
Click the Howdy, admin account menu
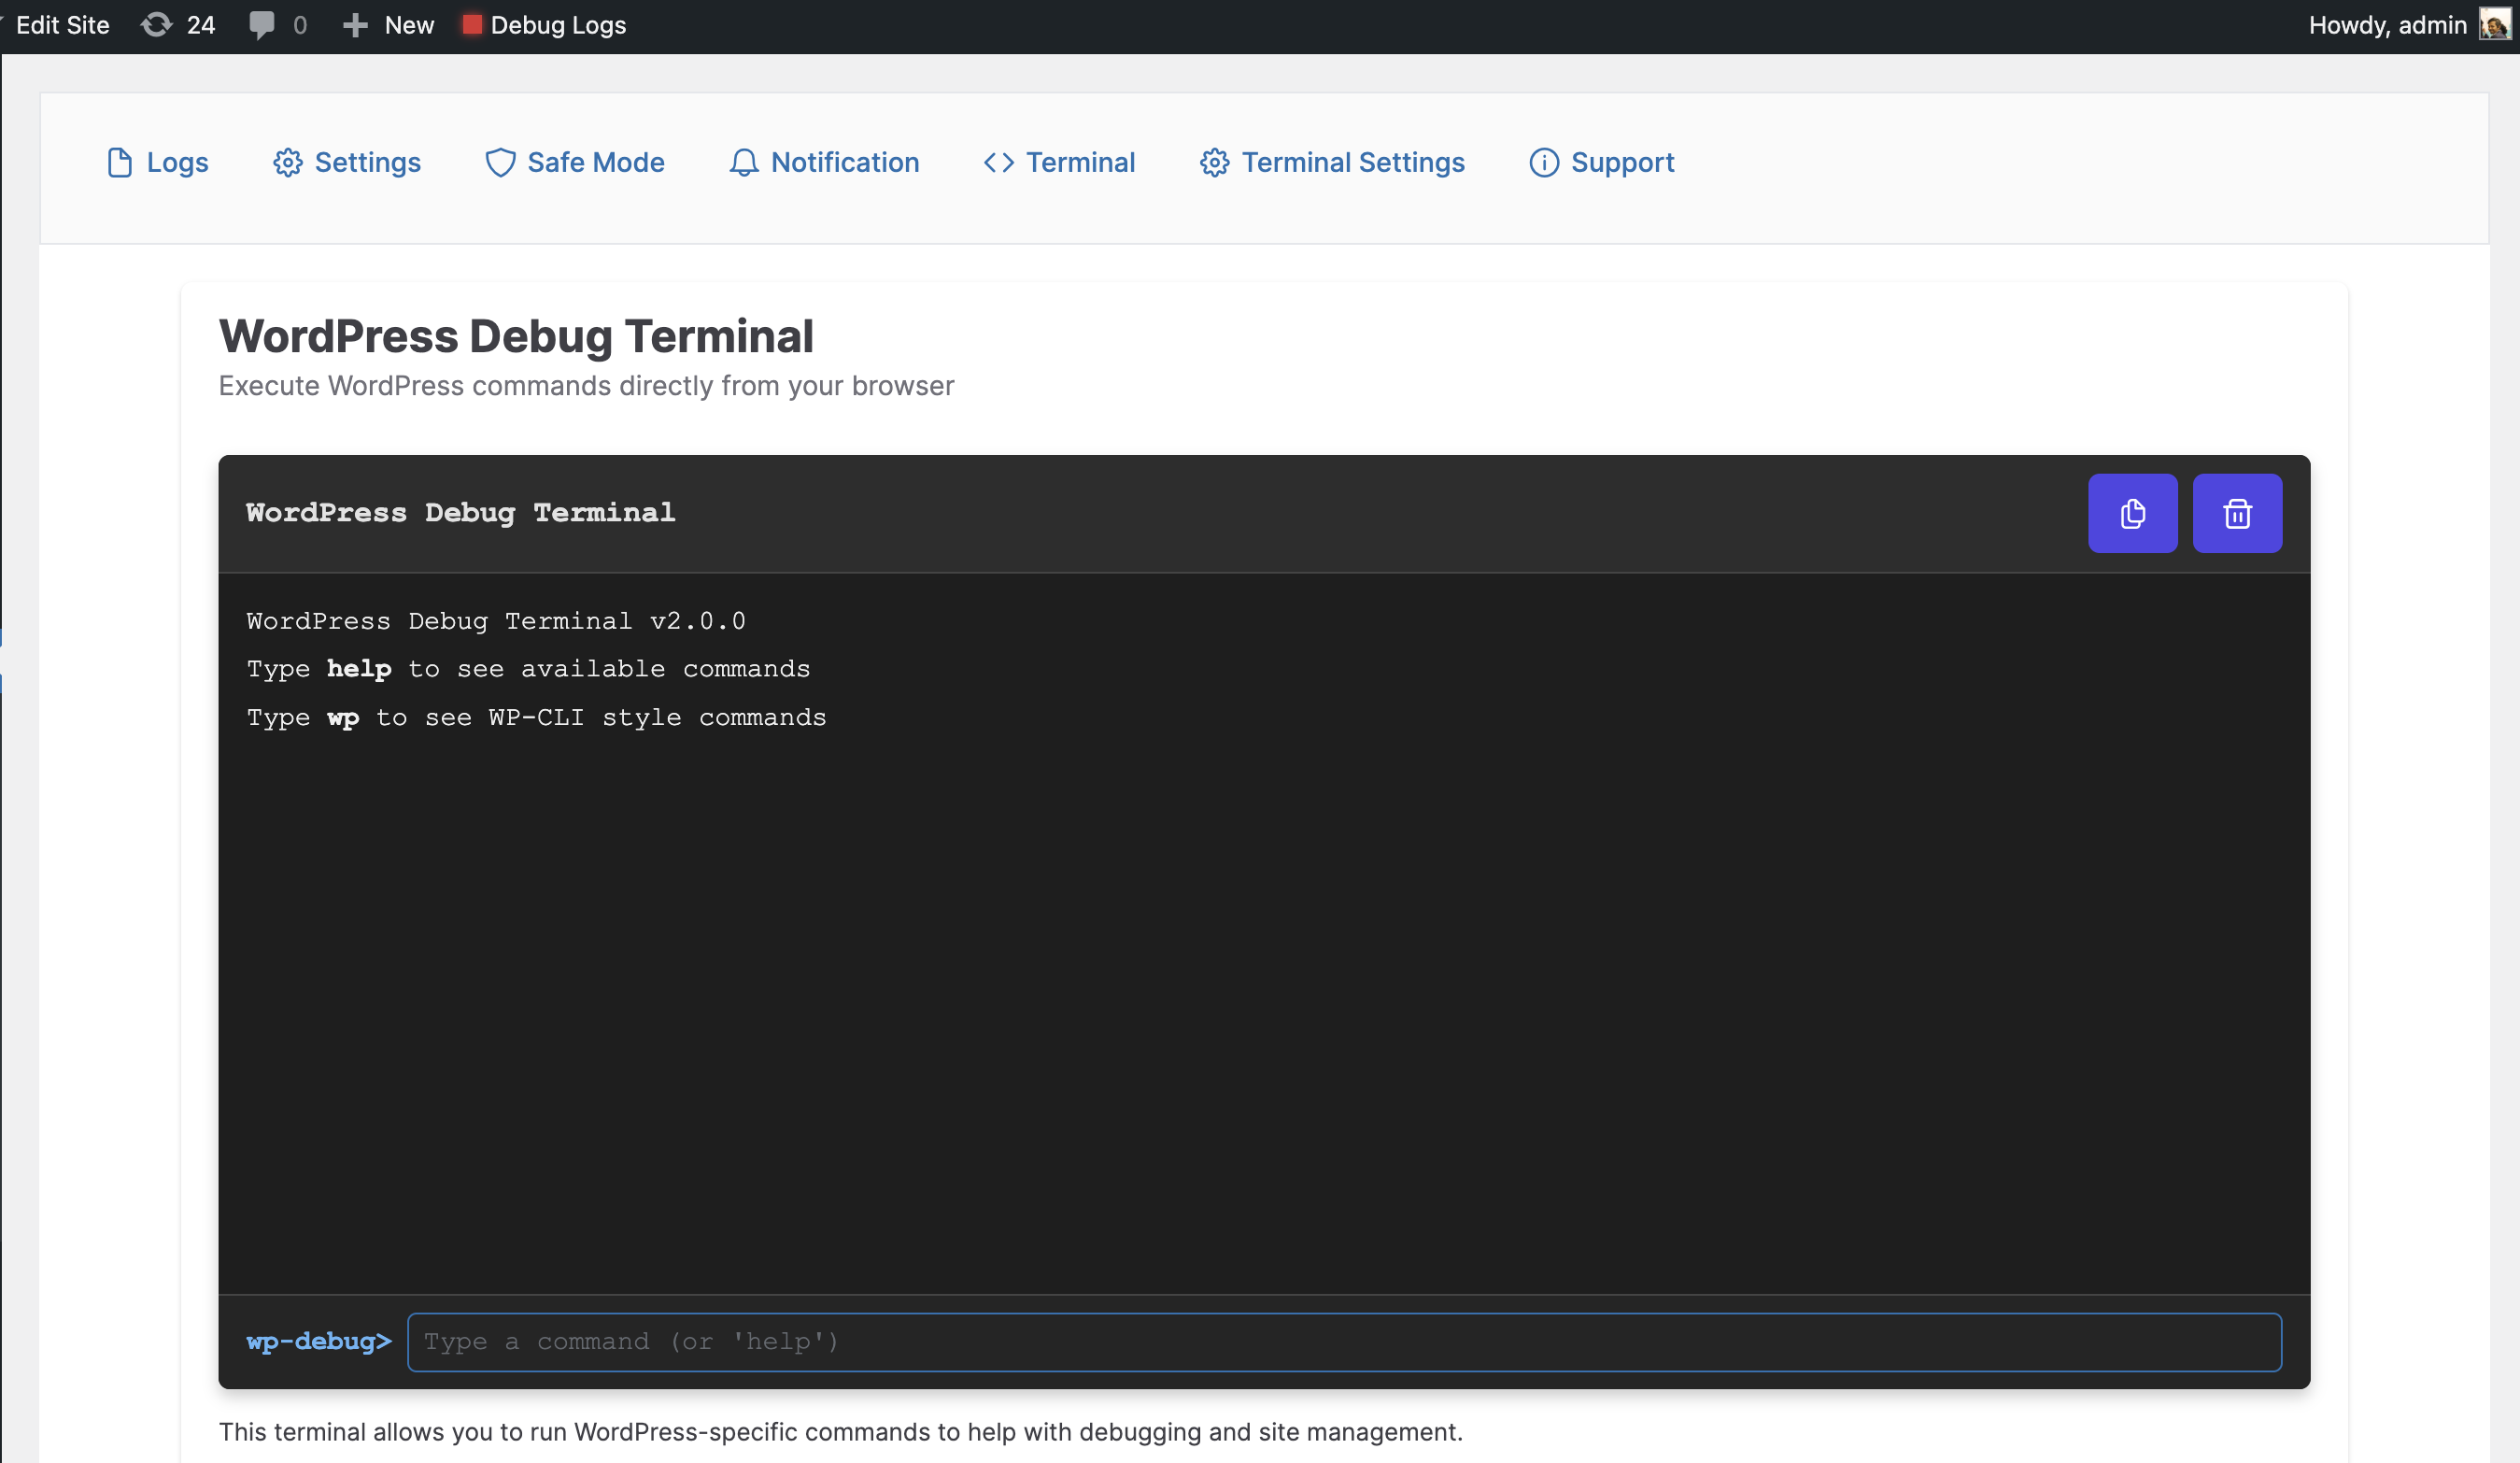(2409, 25)
